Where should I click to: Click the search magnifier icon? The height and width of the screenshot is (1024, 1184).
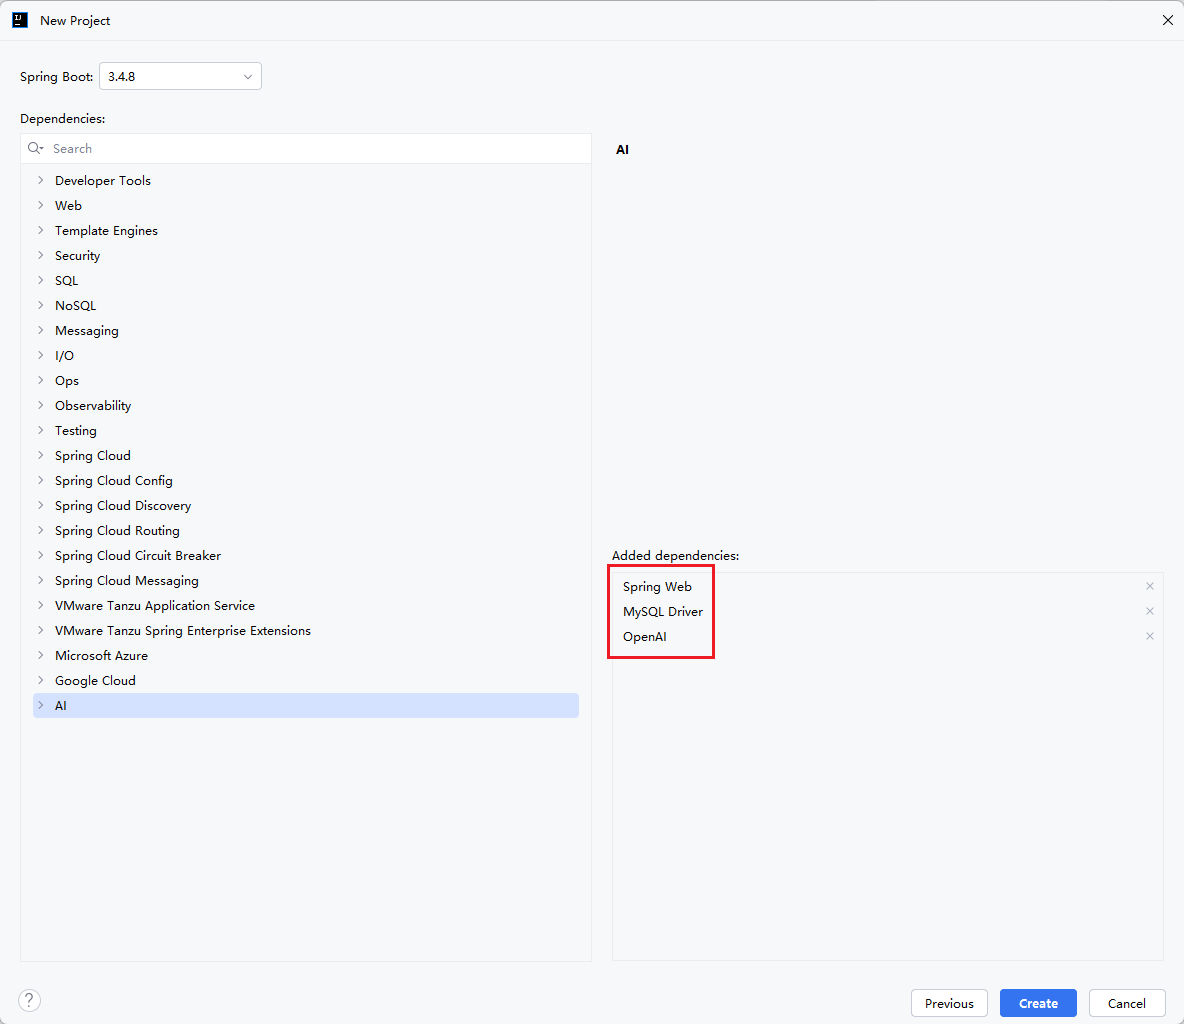point(35,149)
